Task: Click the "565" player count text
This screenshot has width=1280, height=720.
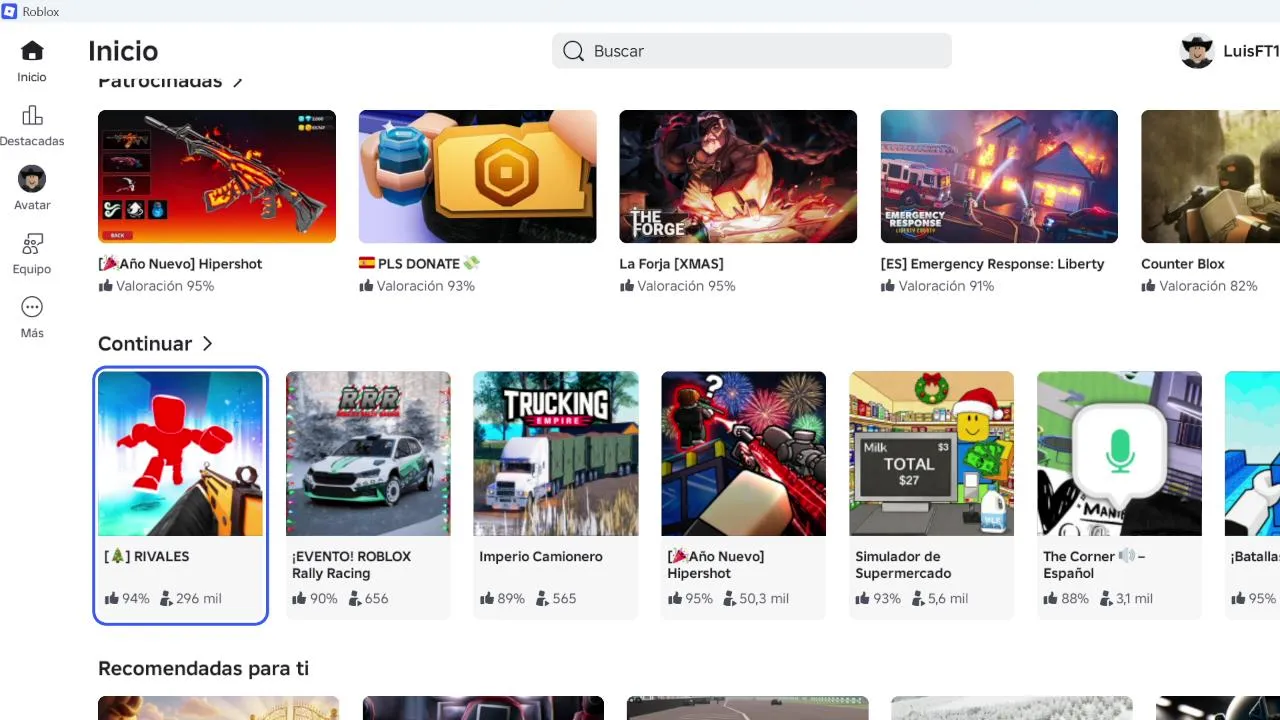Action: pyautogui.click(x=564, y=599)
